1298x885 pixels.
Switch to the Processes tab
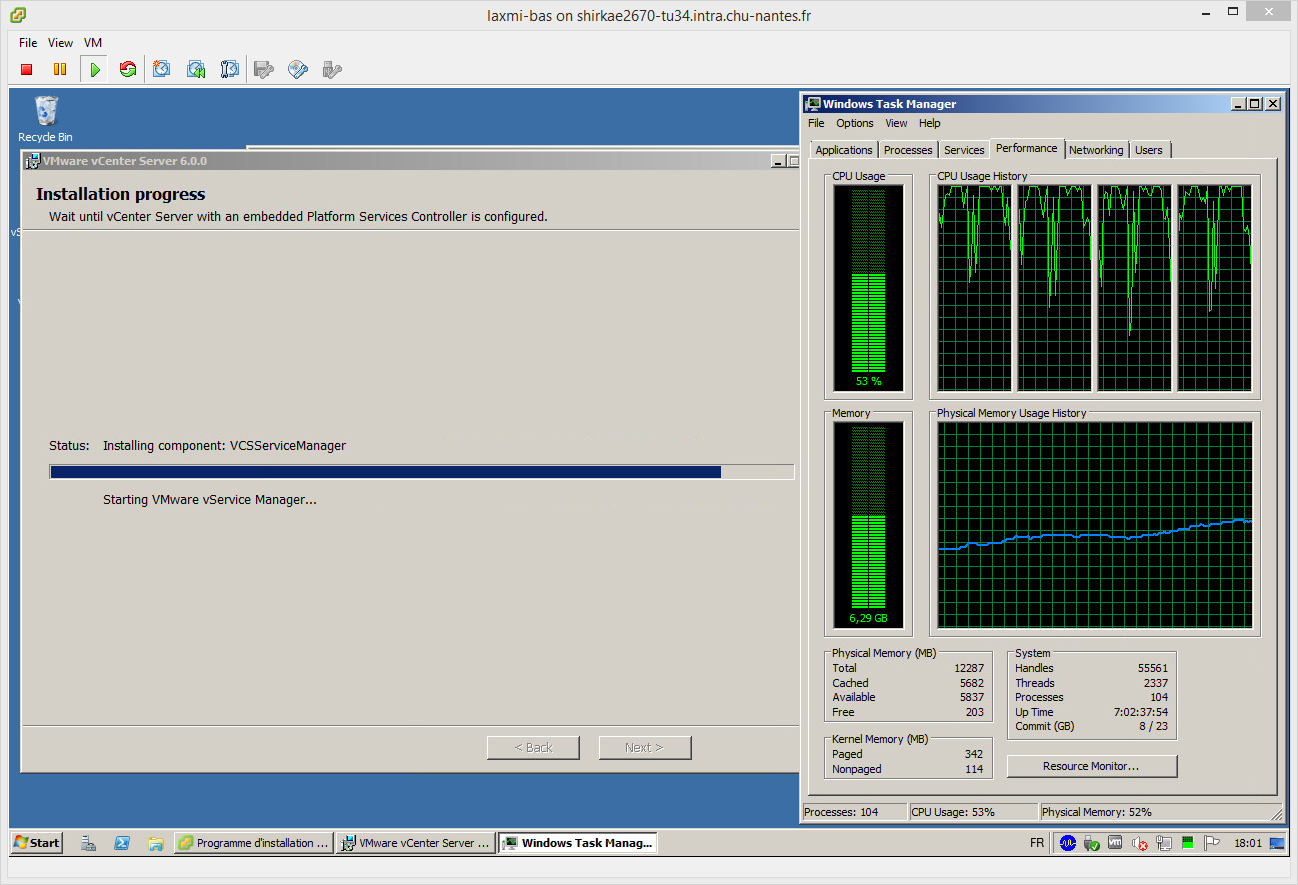click(x=908, y=150)
